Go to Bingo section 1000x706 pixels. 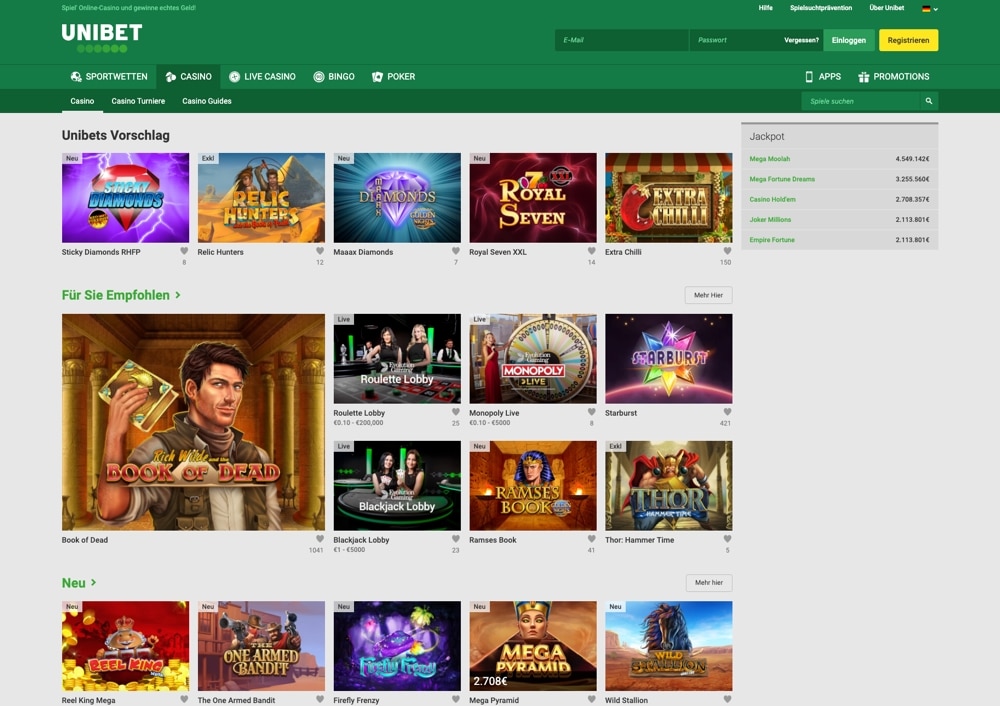tap(334, 77)
